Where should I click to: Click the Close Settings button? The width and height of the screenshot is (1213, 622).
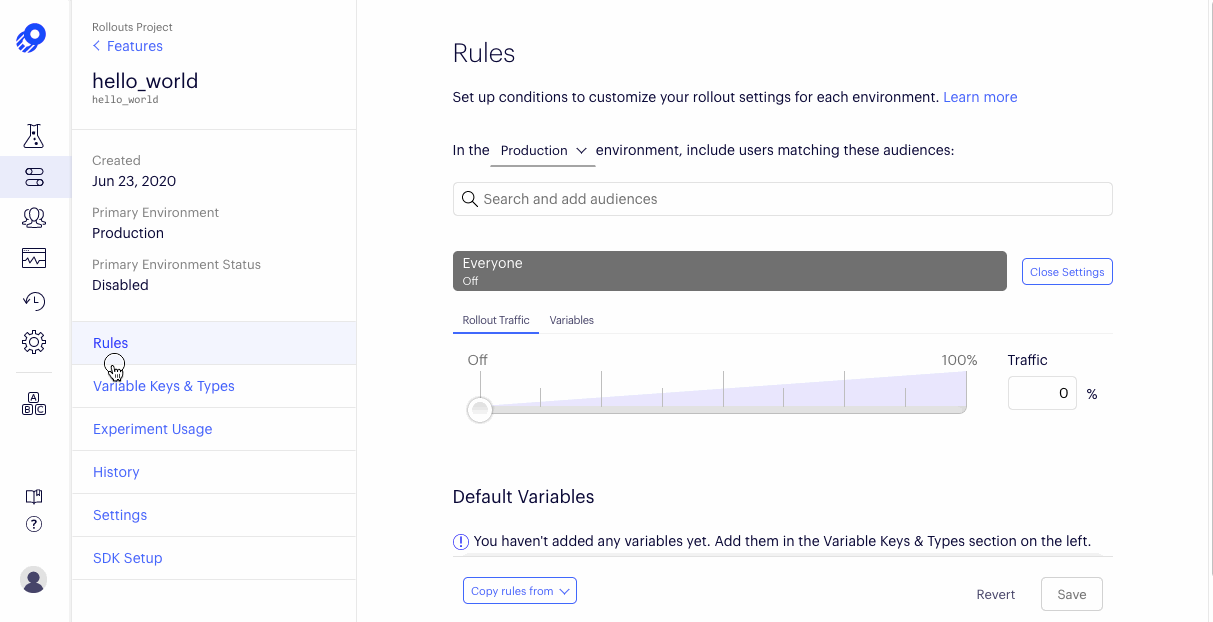[1067, 272]
